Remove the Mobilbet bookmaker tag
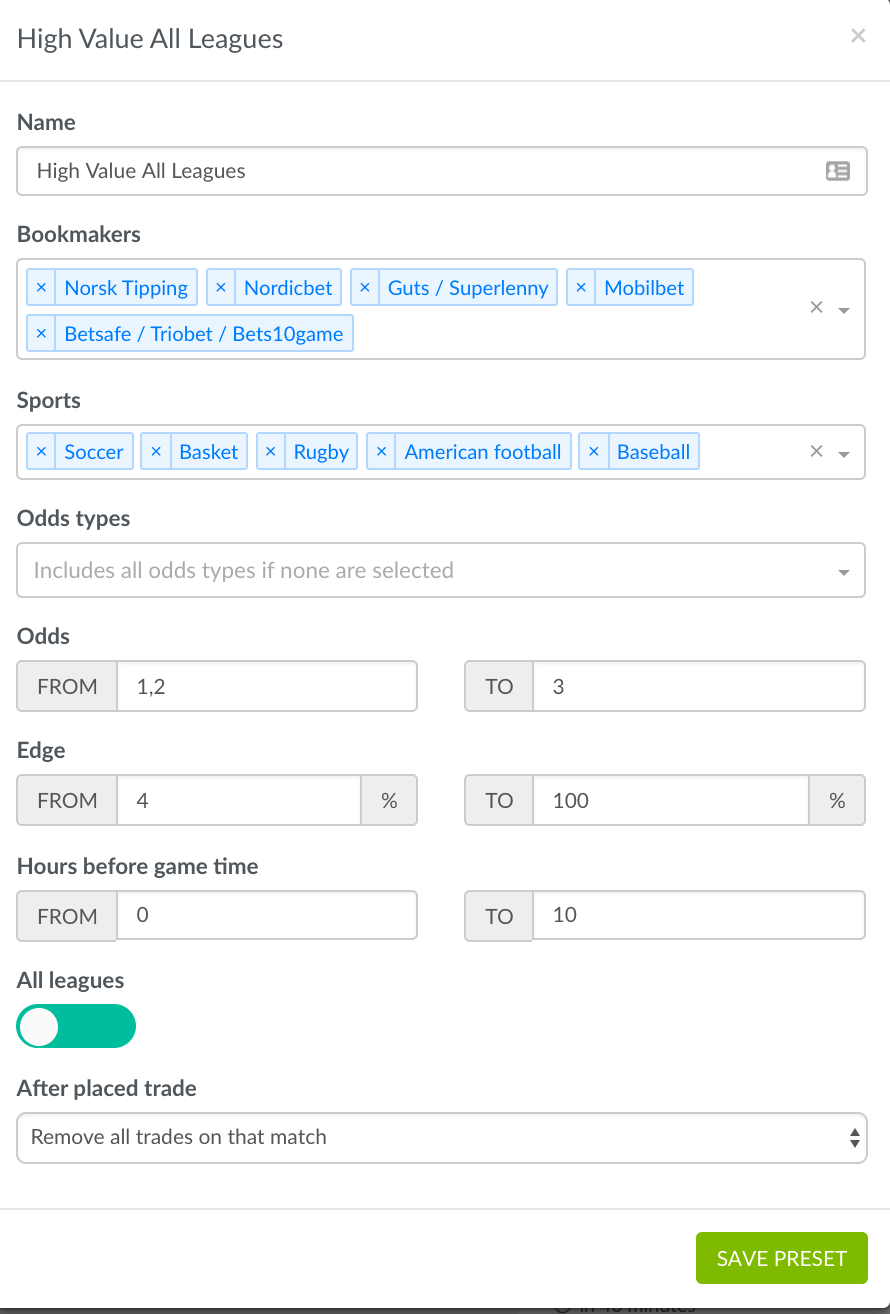 point(581,288)
